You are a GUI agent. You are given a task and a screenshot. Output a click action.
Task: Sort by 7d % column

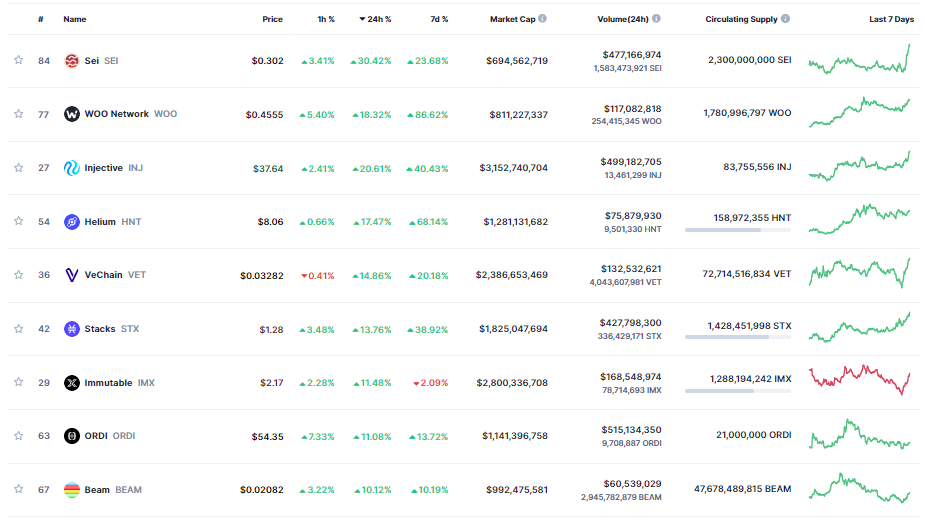[439, 19]
